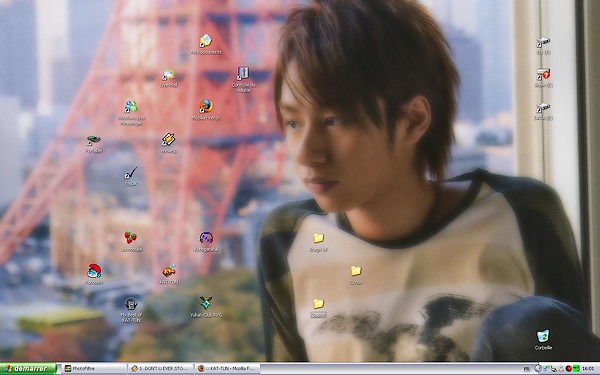
Task: Switch to KAT-TUN Mozilla Firefox taskbar window
Action: click(x=228, y=369)
